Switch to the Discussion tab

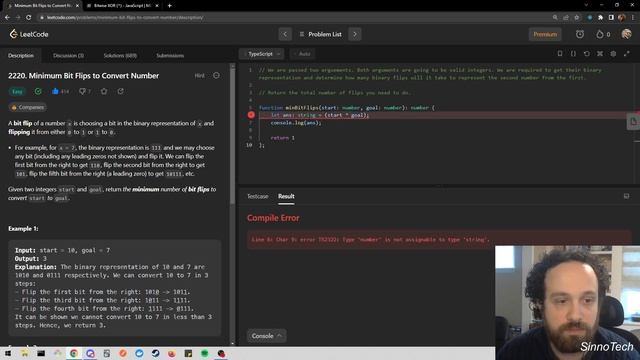coord(68,56)
